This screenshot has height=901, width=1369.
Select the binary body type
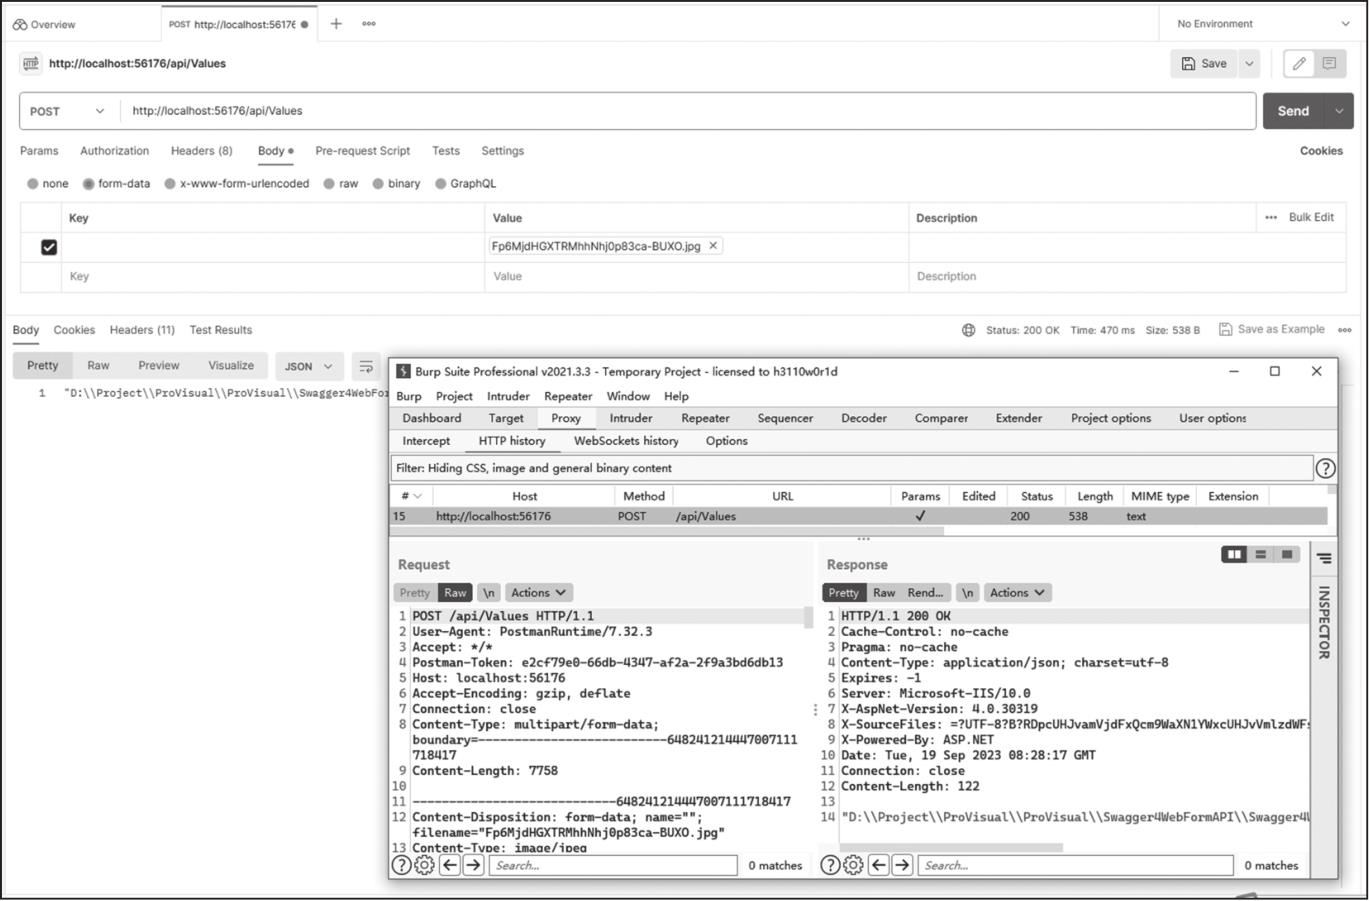pyautogui.click(x=378, y=184)
